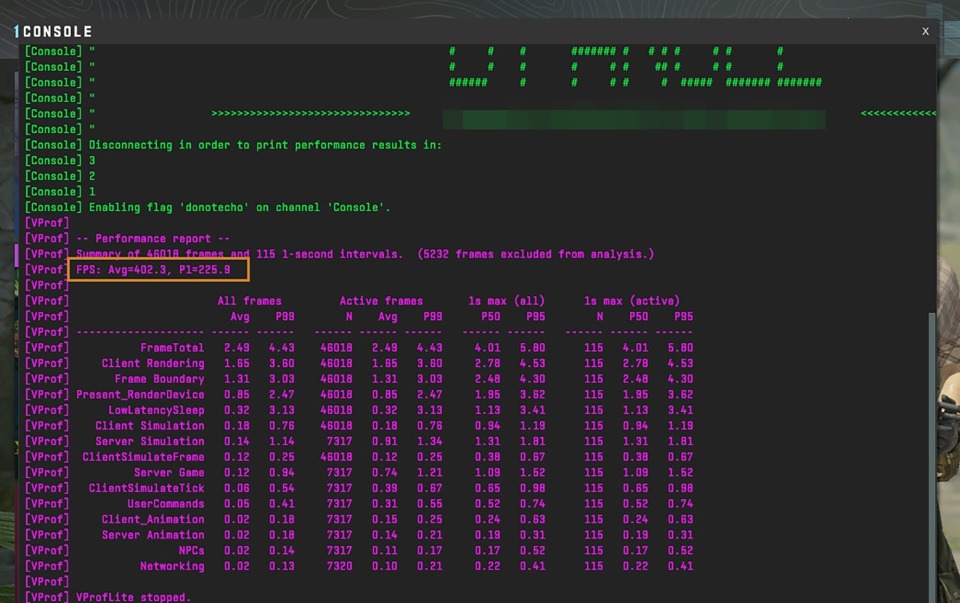The image size is (960, 603).
Task: Click the "Enabling flag 'donotecho'" console line
Action: (x=239, y=207)
